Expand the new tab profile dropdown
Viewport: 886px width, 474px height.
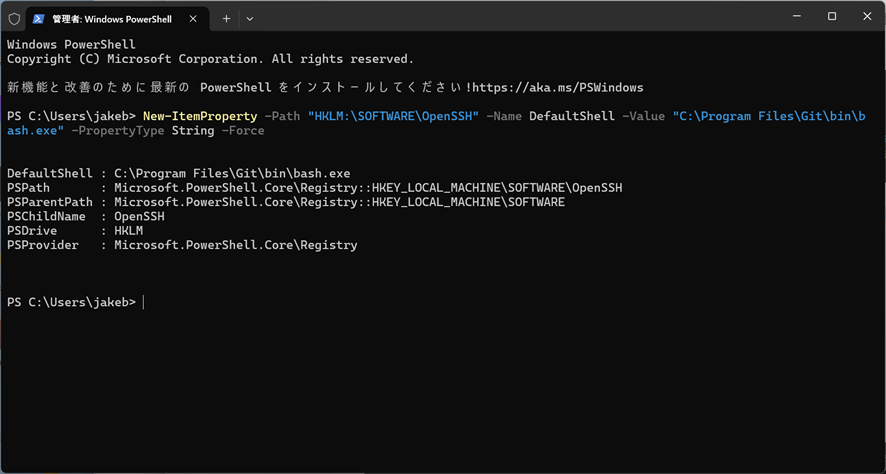[250, 18]
